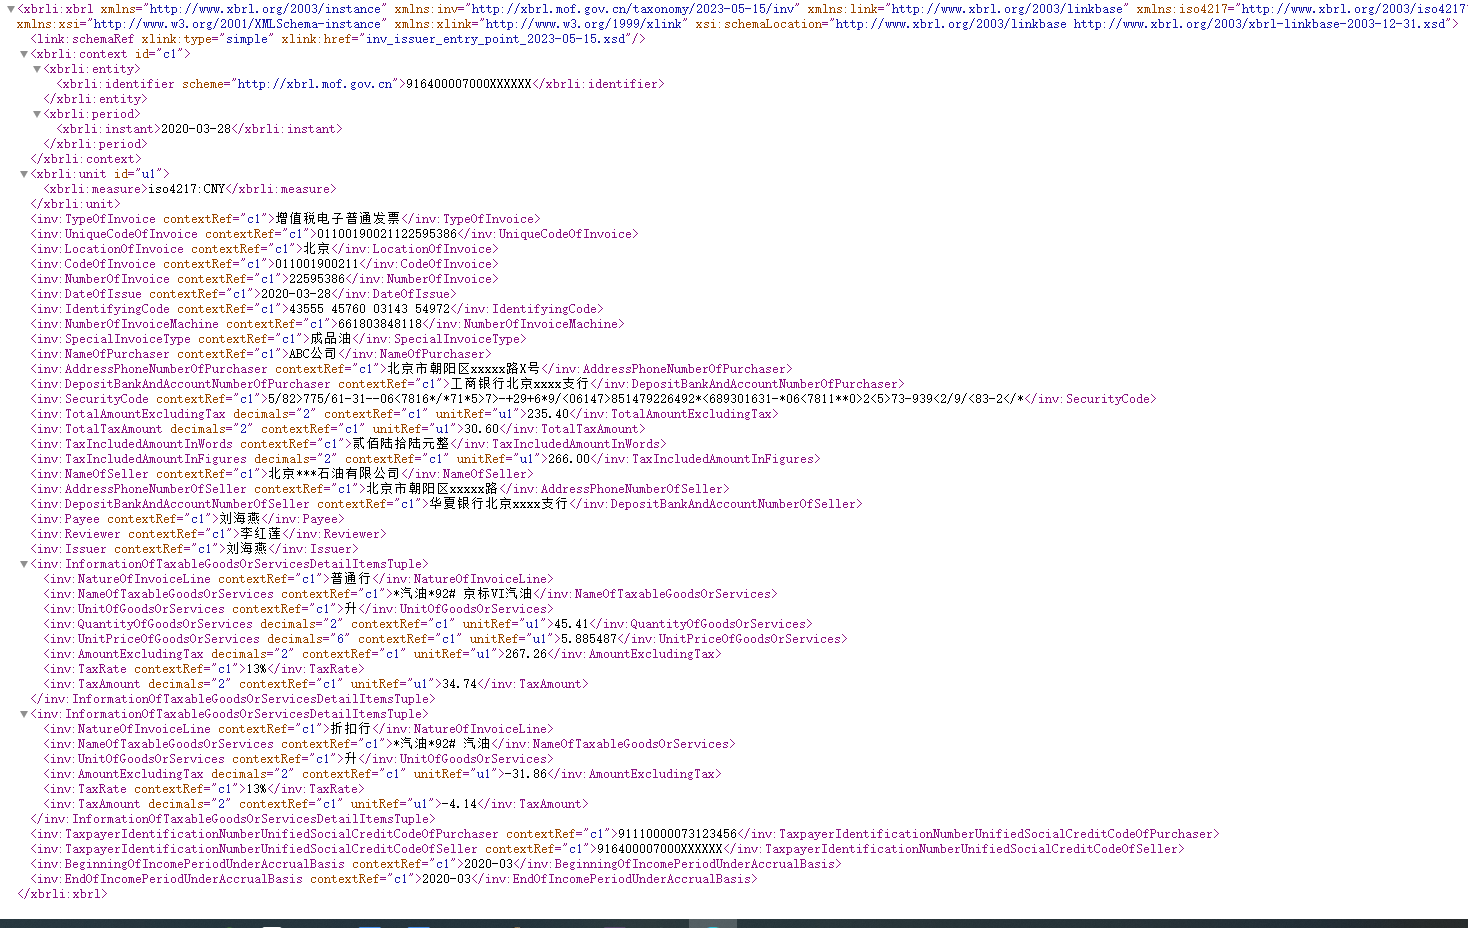1468x928 pixels.
Task: Collapse the second detail items tuple node
Action: click(x=24, y=714)
